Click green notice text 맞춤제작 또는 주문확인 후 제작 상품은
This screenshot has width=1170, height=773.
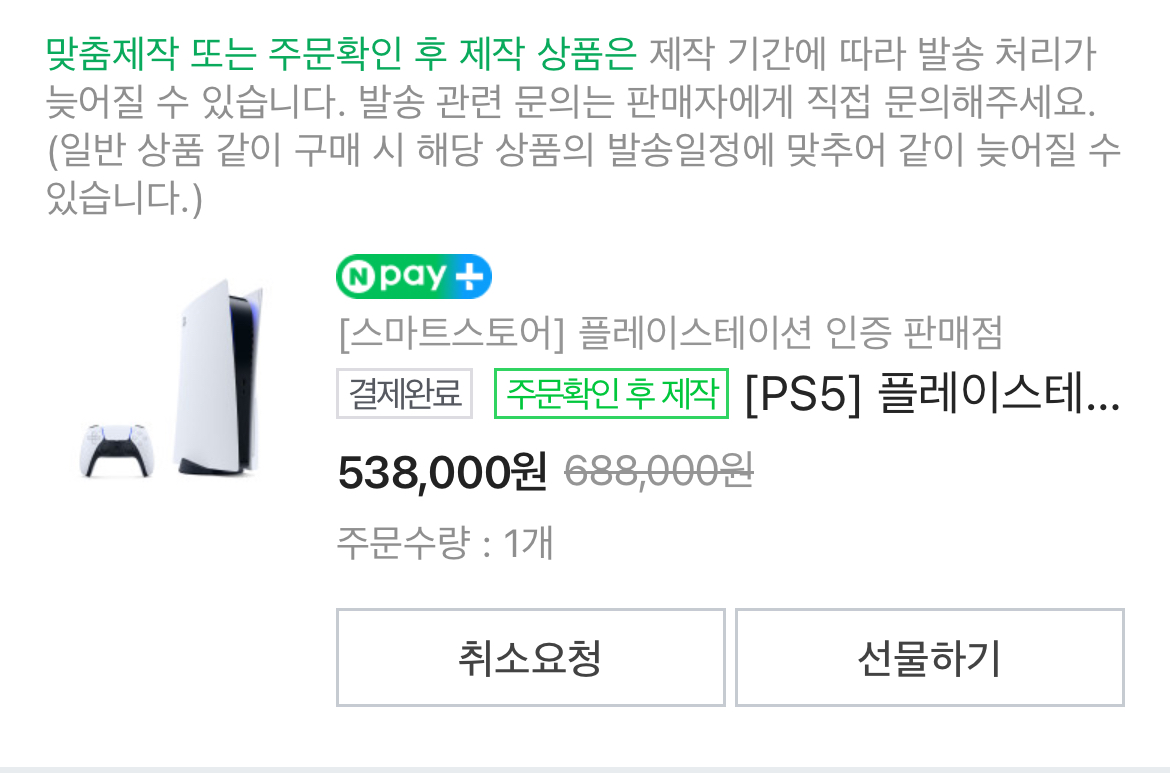[x=341, y=54]
